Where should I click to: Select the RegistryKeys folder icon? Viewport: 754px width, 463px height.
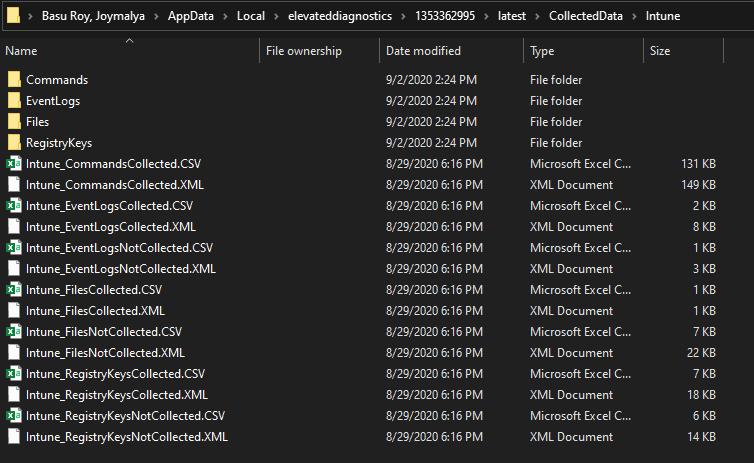pyautogui.click(x=14, y=143)
